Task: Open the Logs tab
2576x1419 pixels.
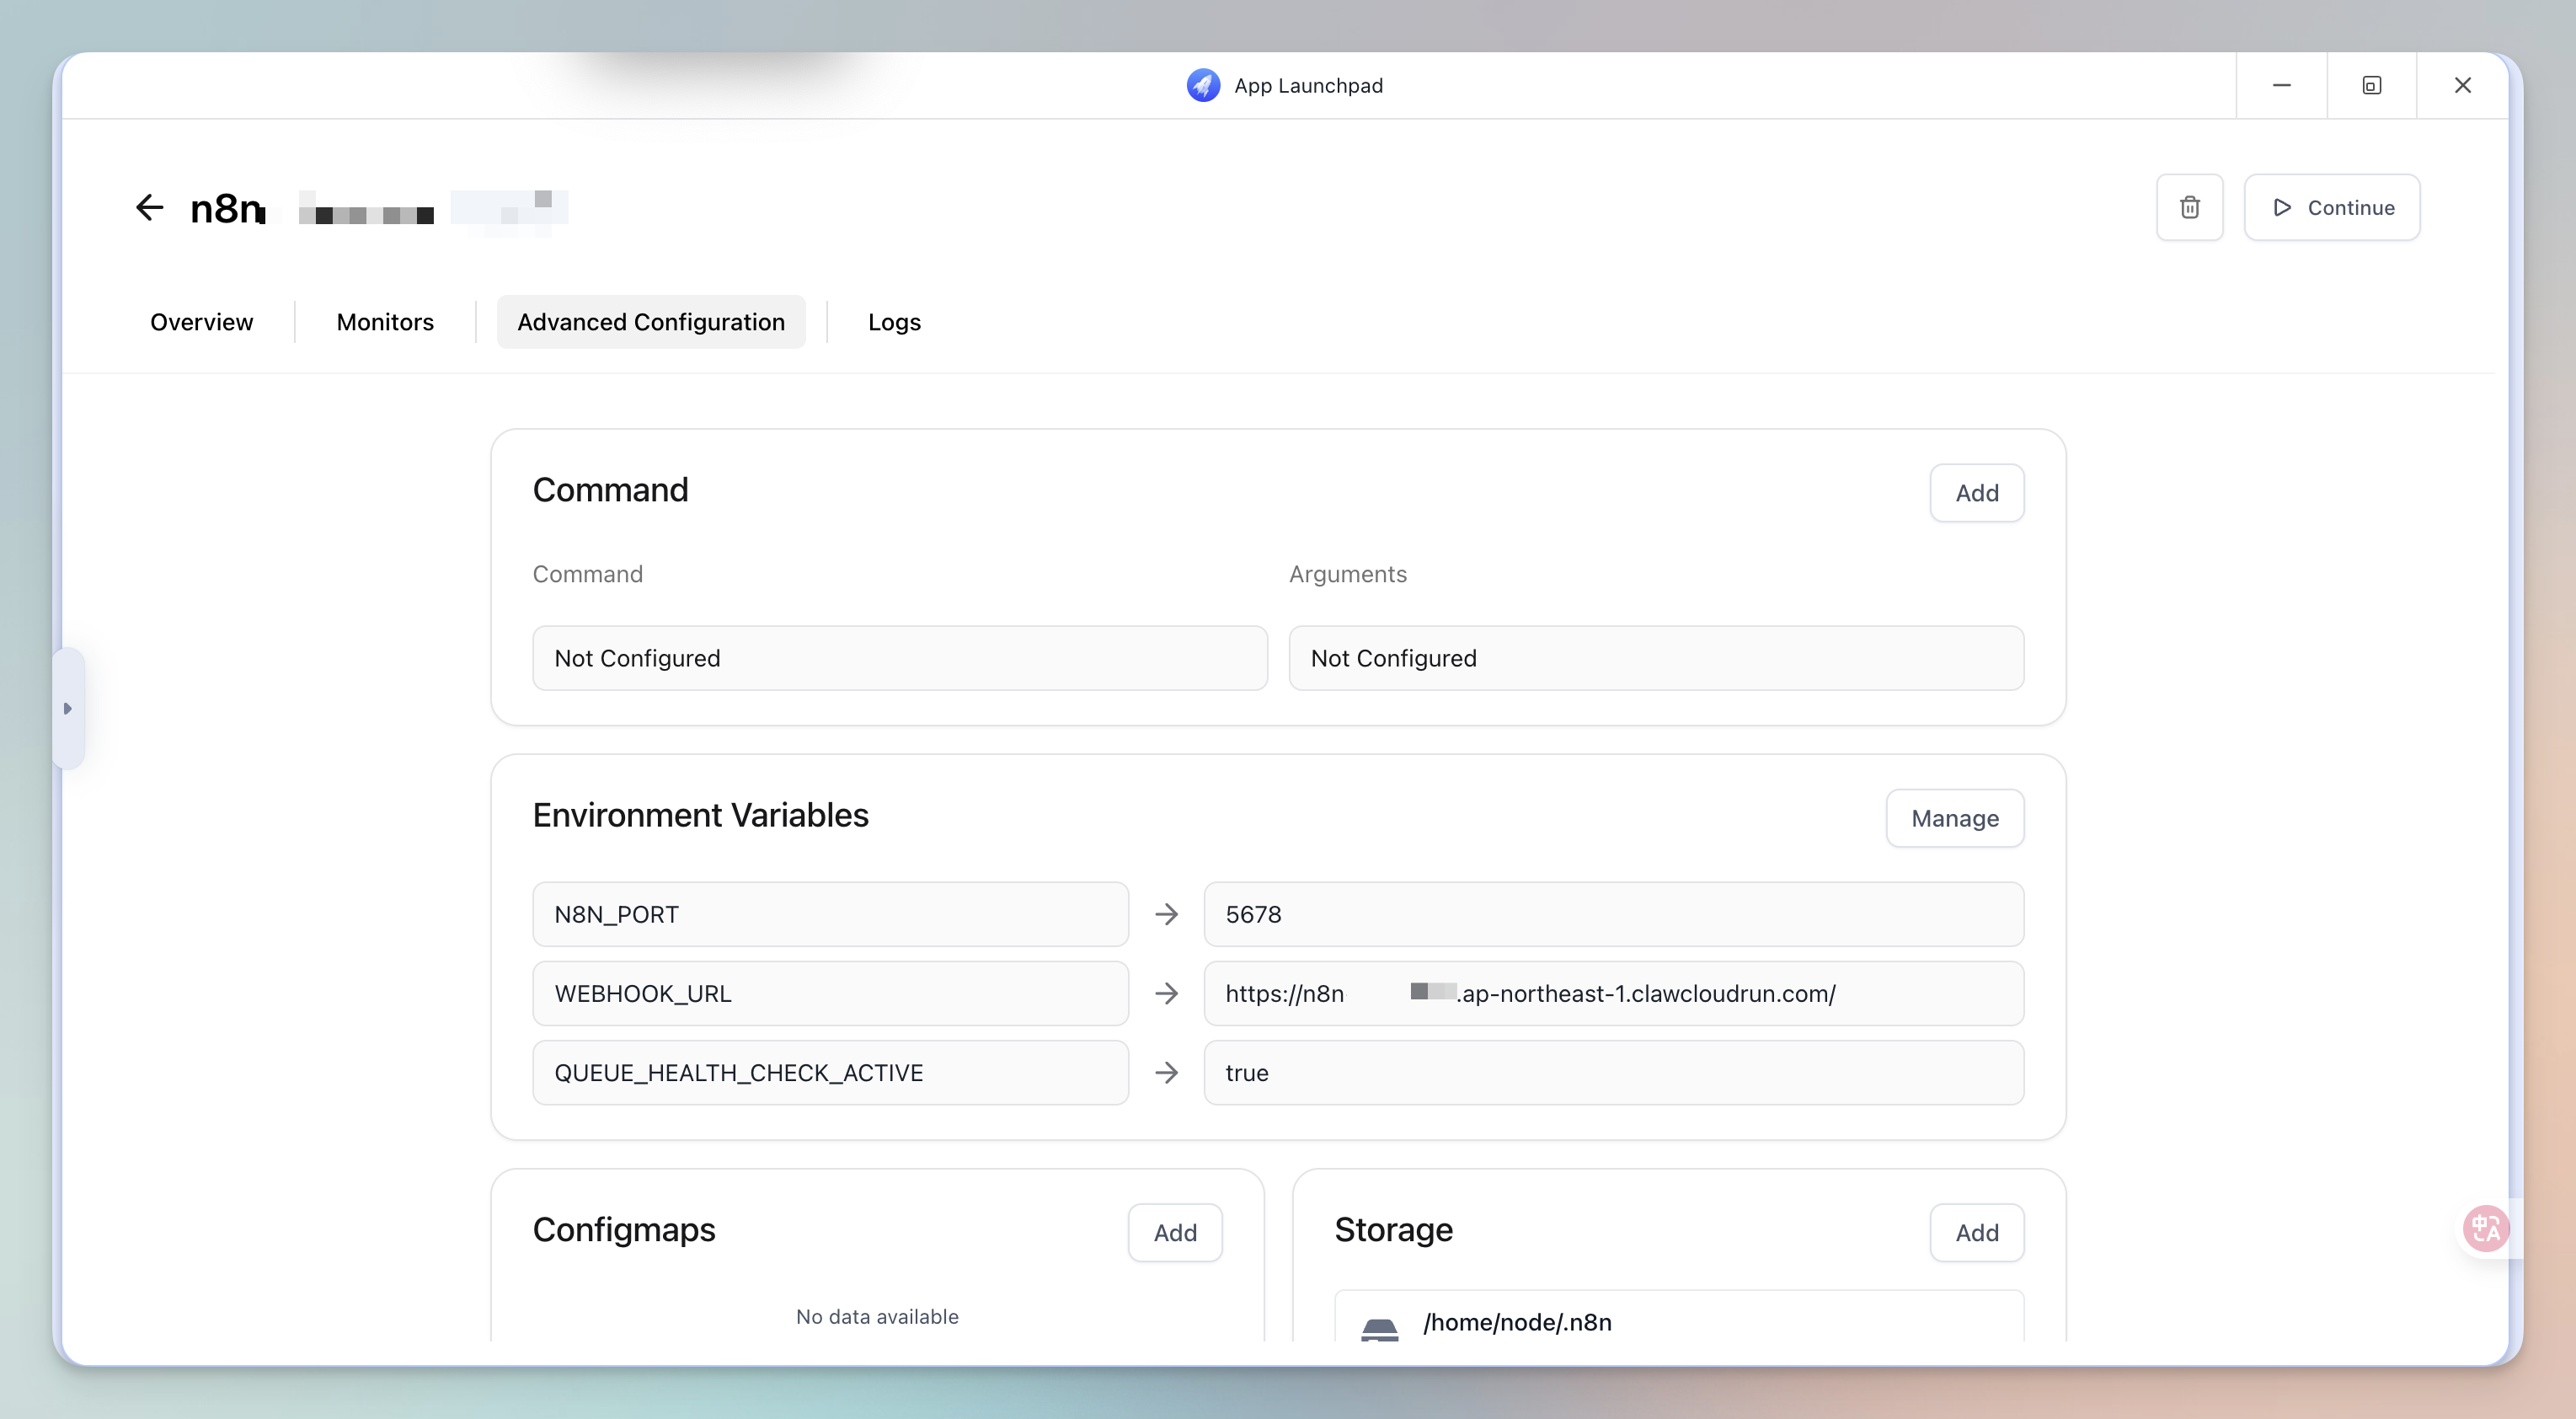Action: 894,322
